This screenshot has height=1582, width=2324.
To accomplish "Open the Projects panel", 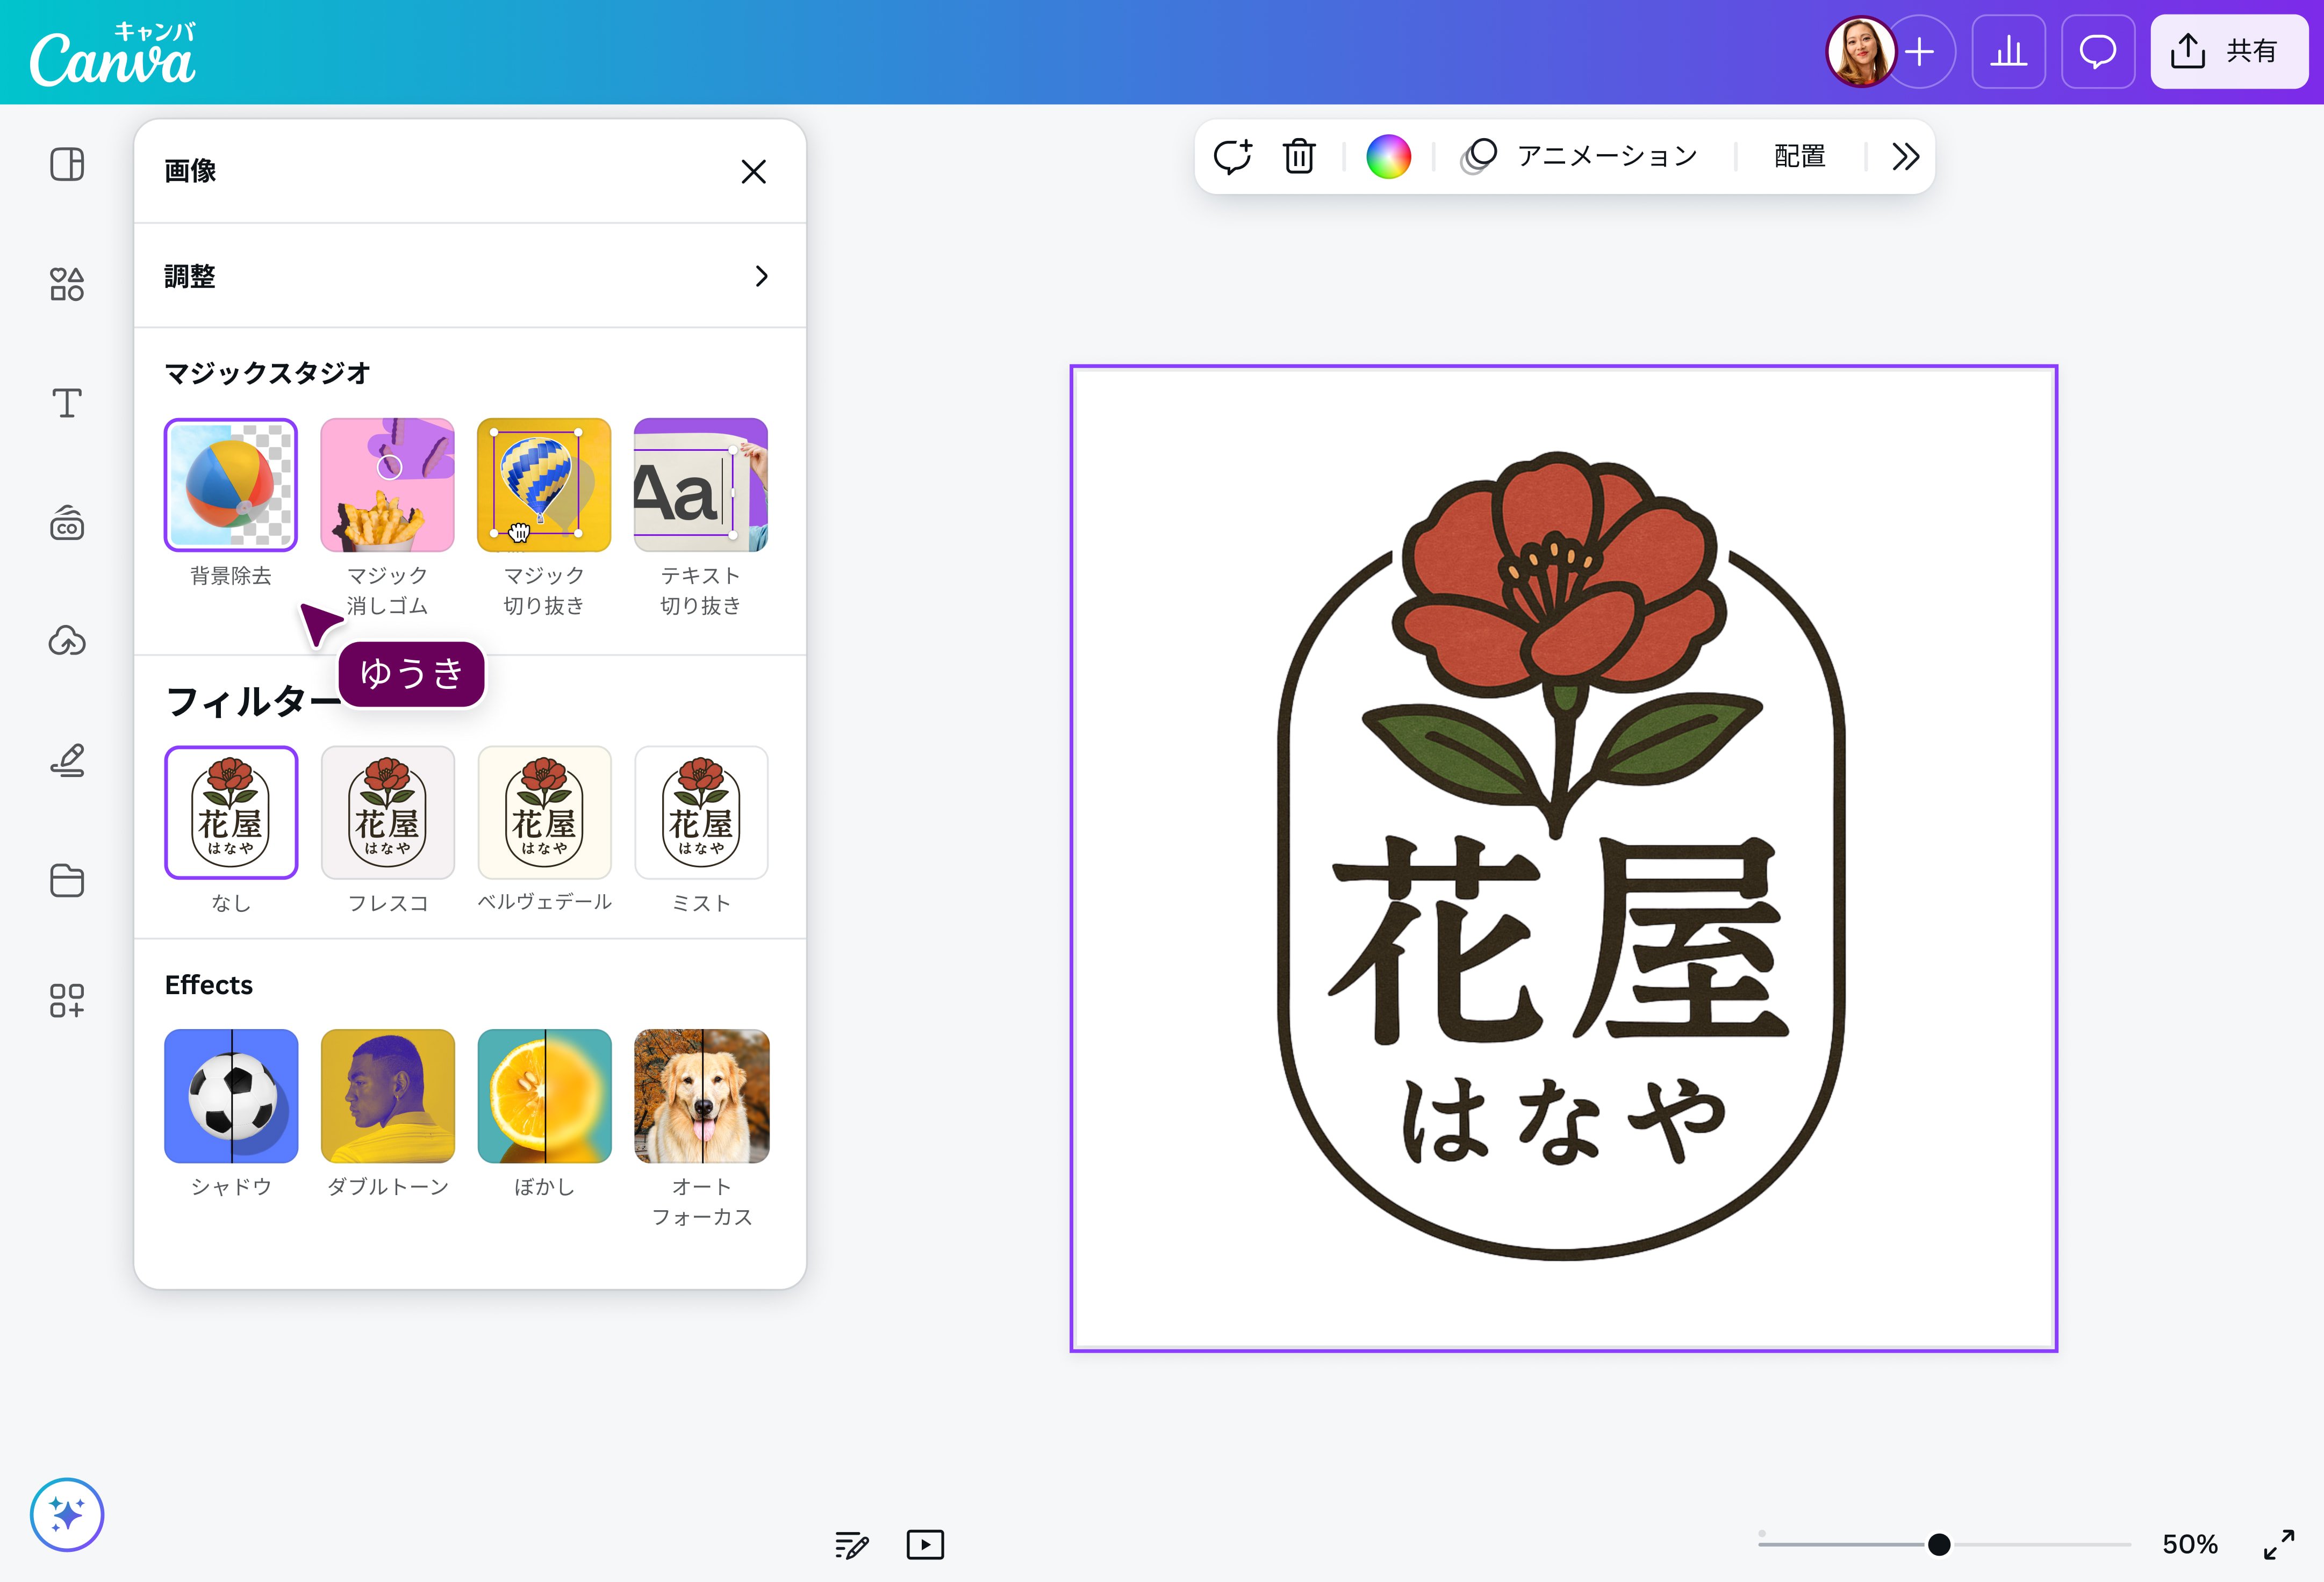I will [x=66, y=881].
